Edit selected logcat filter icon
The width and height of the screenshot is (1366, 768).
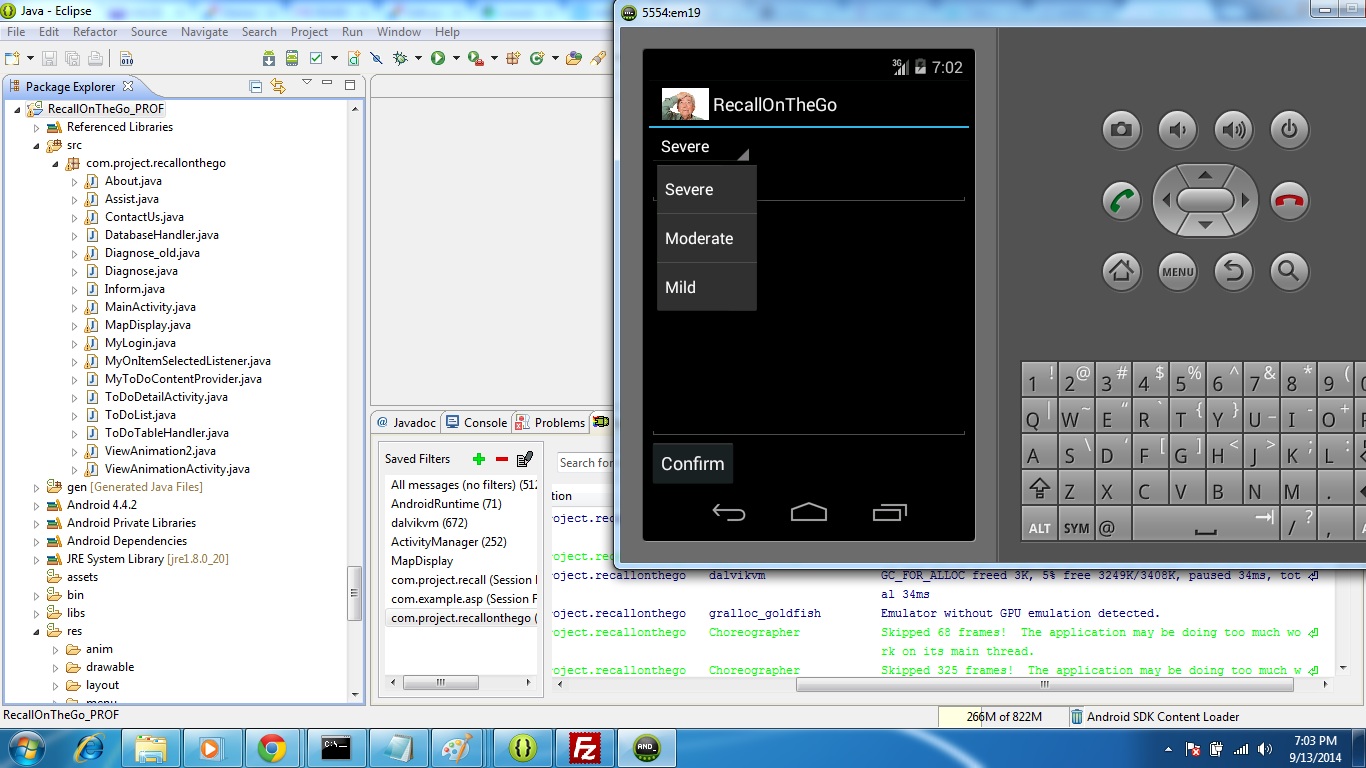pos(525,459)
